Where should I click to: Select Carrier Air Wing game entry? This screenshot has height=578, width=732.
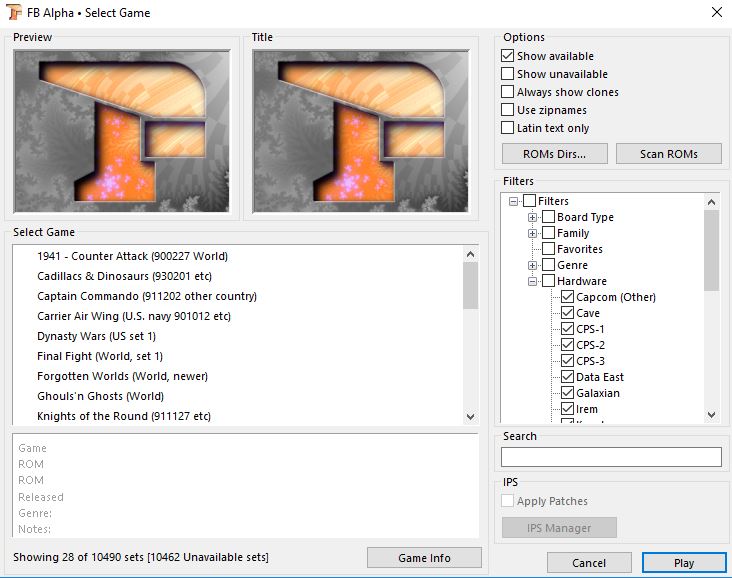[x=134, y=316]
